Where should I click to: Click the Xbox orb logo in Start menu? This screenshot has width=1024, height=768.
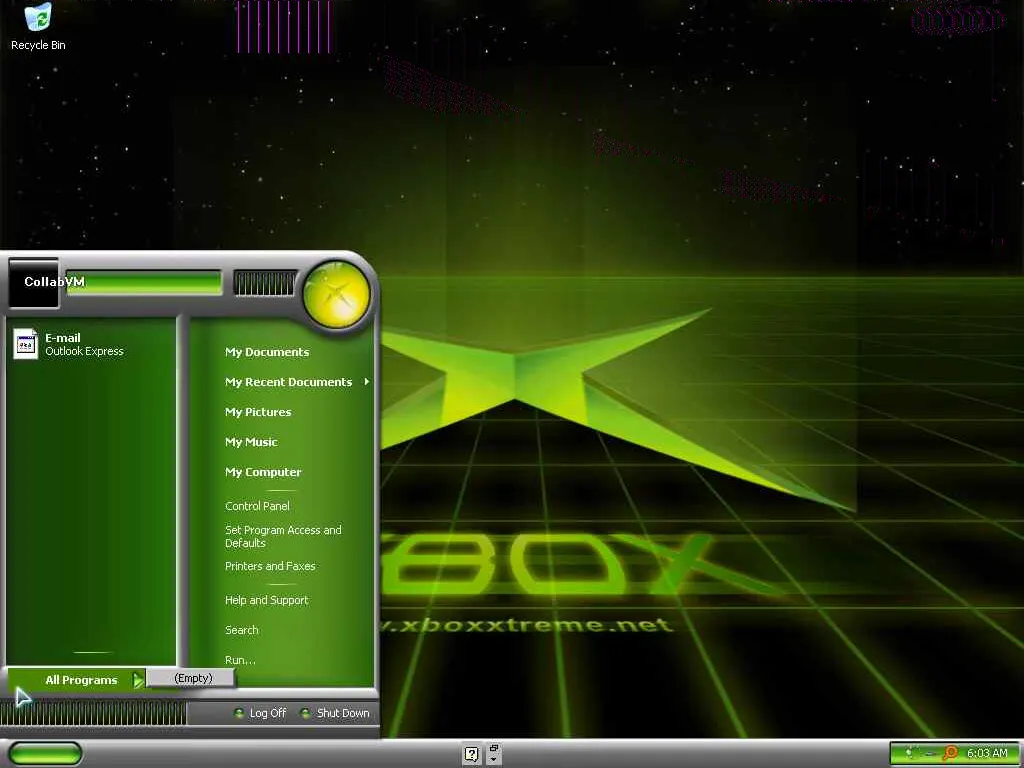(x=337, y=294)
